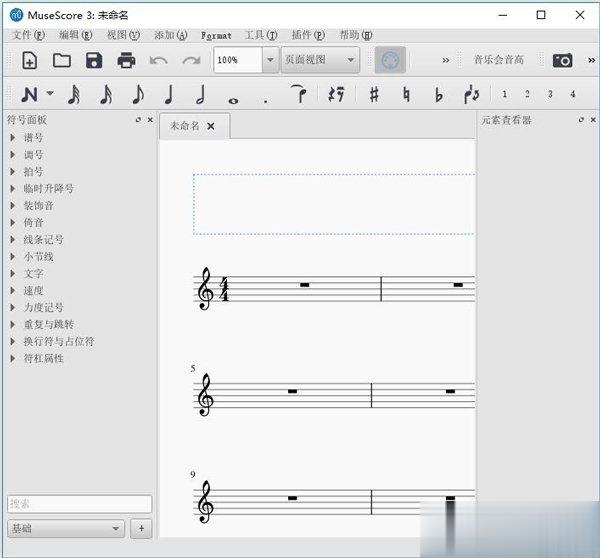Apply a sharp accidental

[x=375, y=94]
